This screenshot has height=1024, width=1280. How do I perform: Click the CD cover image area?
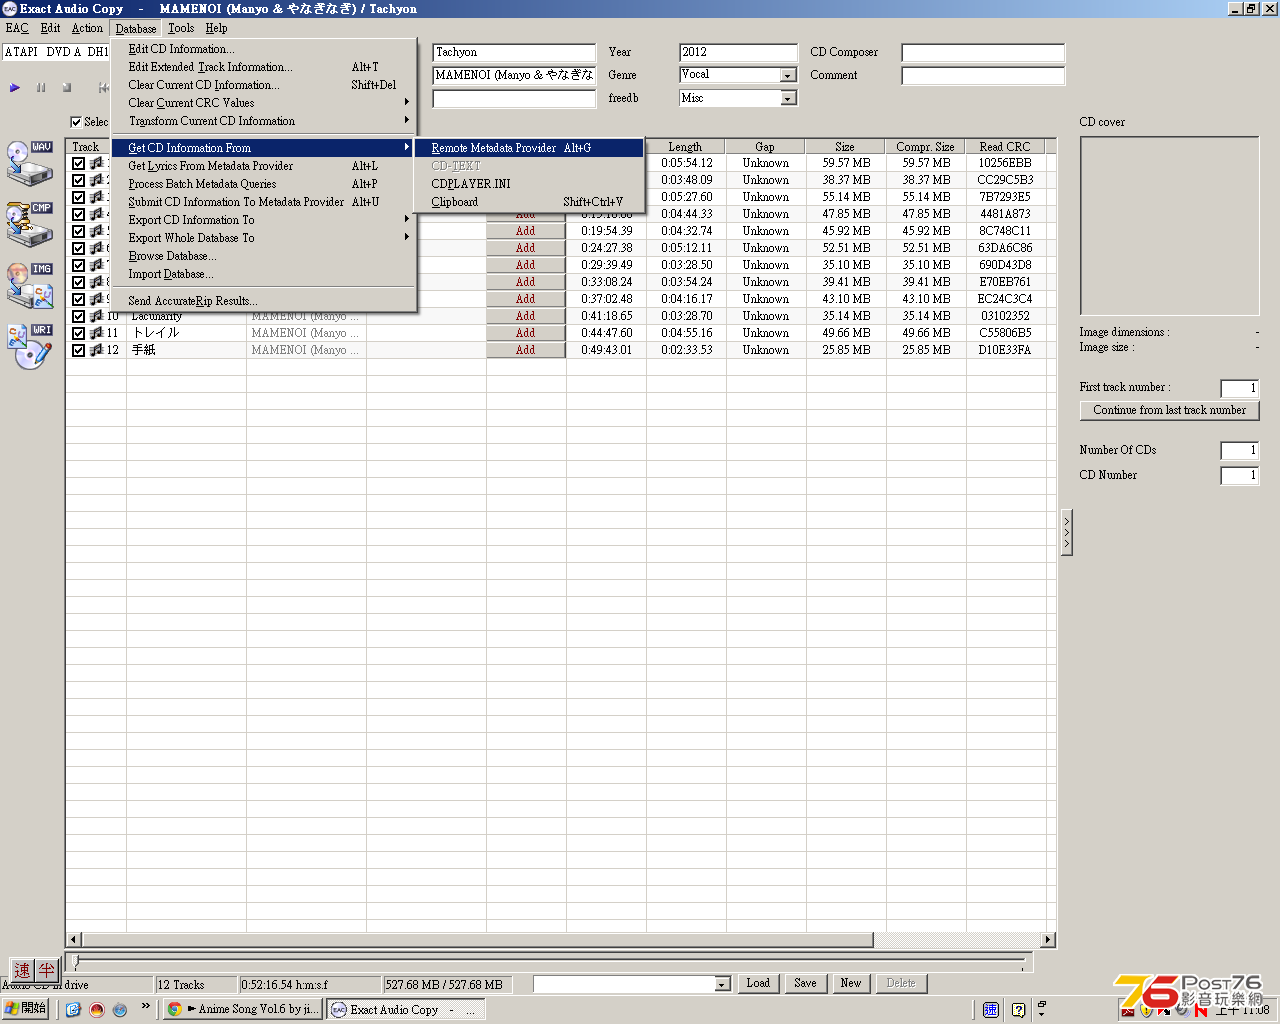tap(1169, 226)
